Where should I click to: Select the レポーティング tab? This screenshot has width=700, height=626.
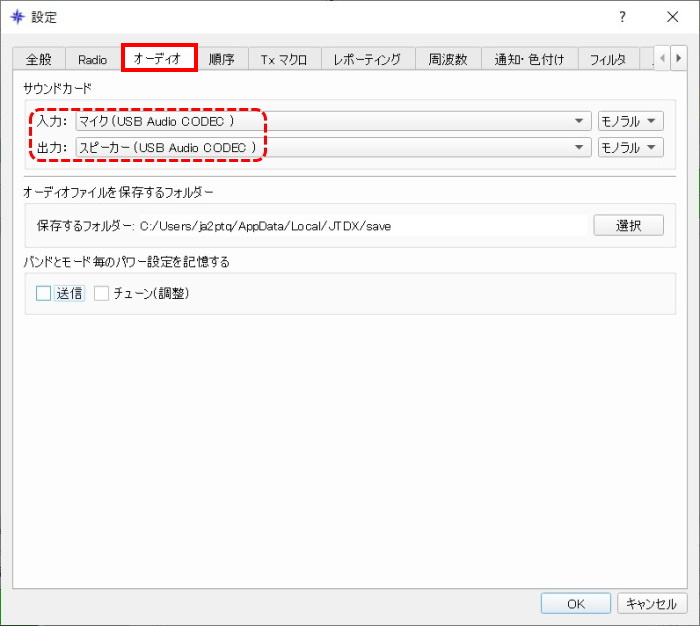[x=367, y=59]
